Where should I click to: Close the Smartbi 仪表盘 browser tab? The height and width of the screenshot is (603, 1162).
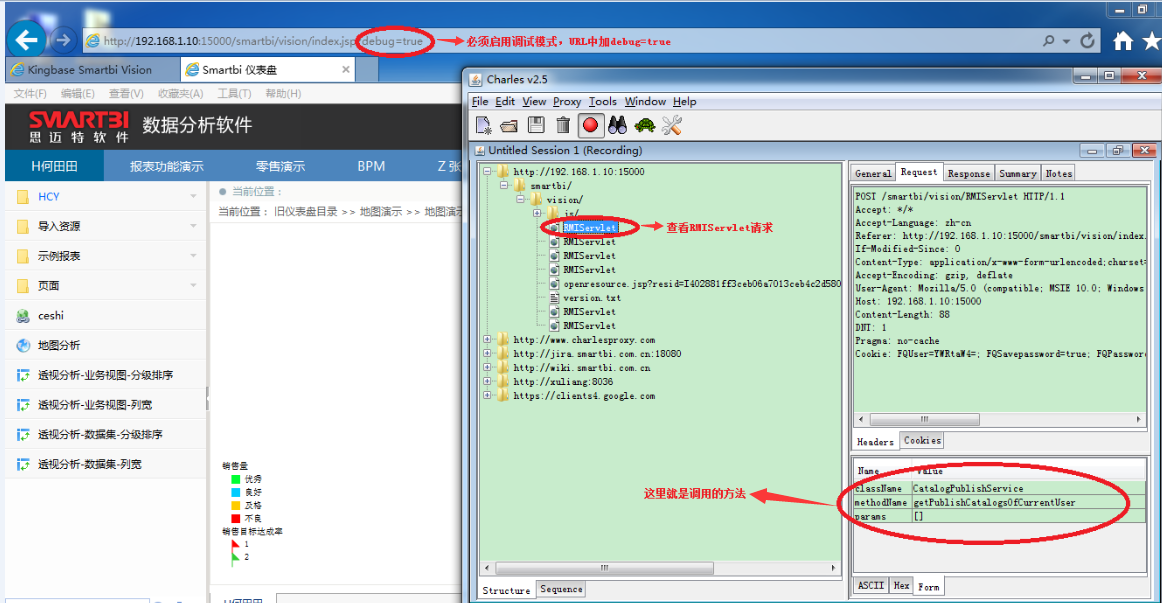[x=345, y=69]
